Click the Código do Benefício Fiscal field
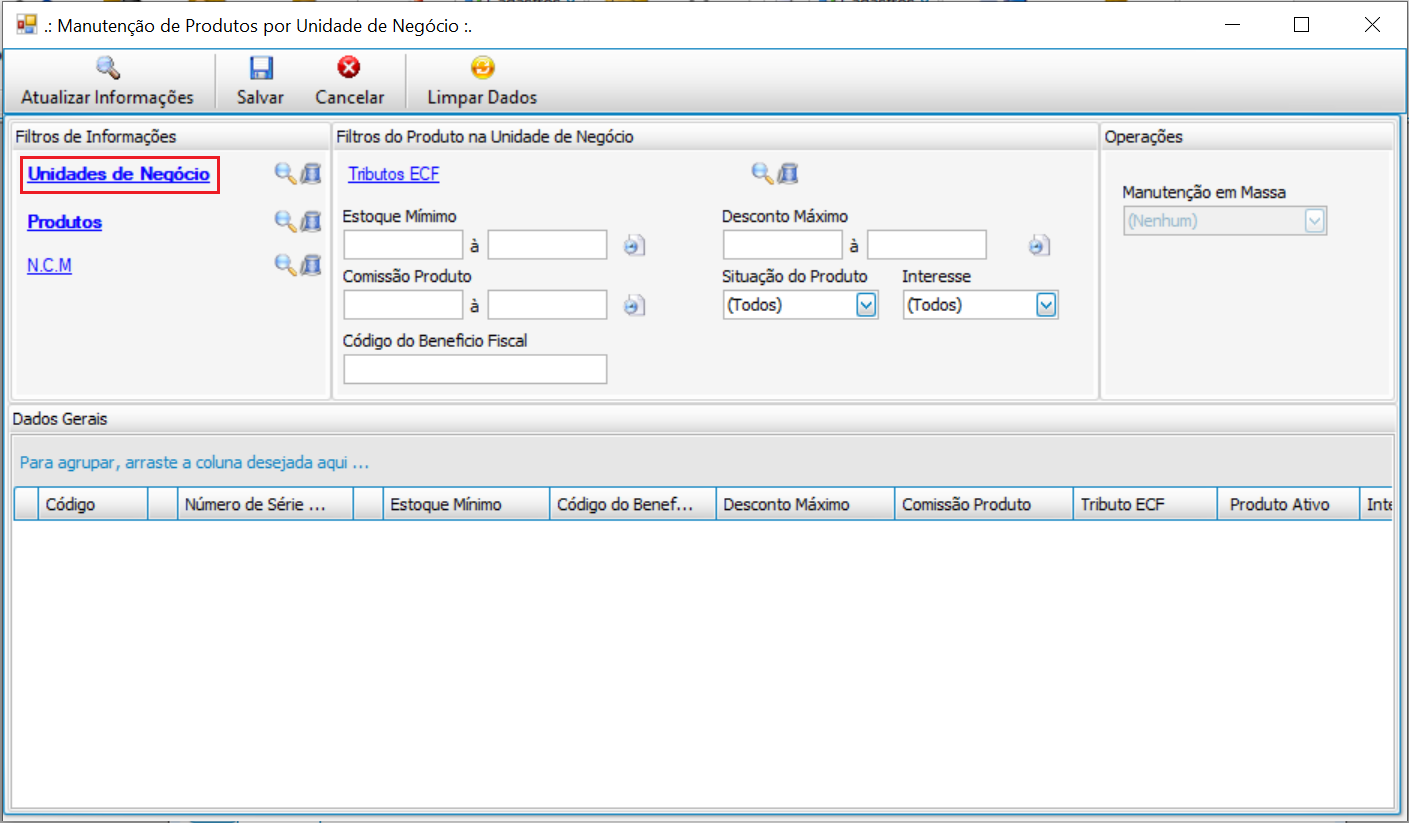The height and width of the screenshot is (823, 1409). [x=475, y=369]
